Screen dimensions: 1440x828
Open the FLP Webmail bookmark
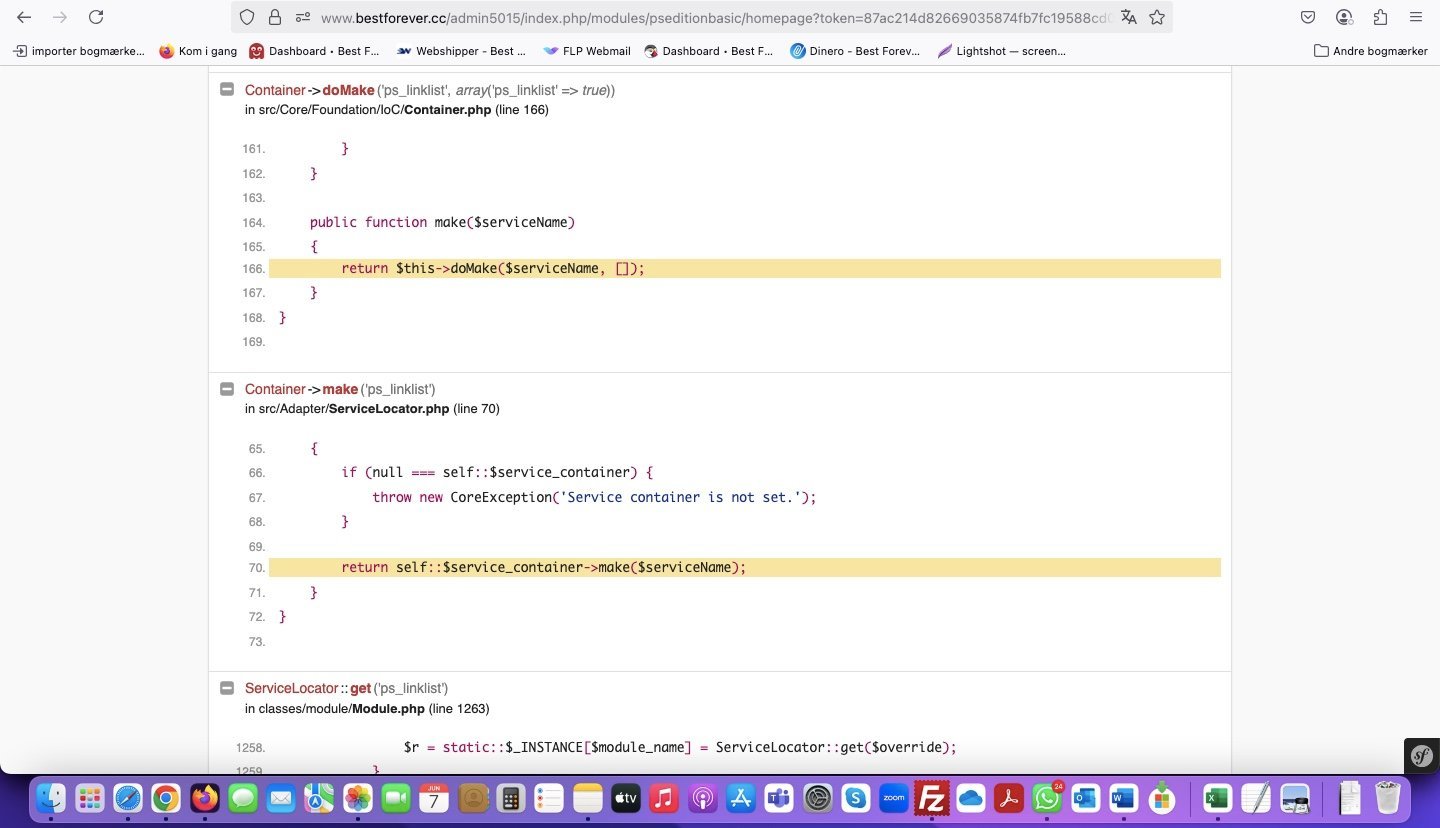coord(586,51)
